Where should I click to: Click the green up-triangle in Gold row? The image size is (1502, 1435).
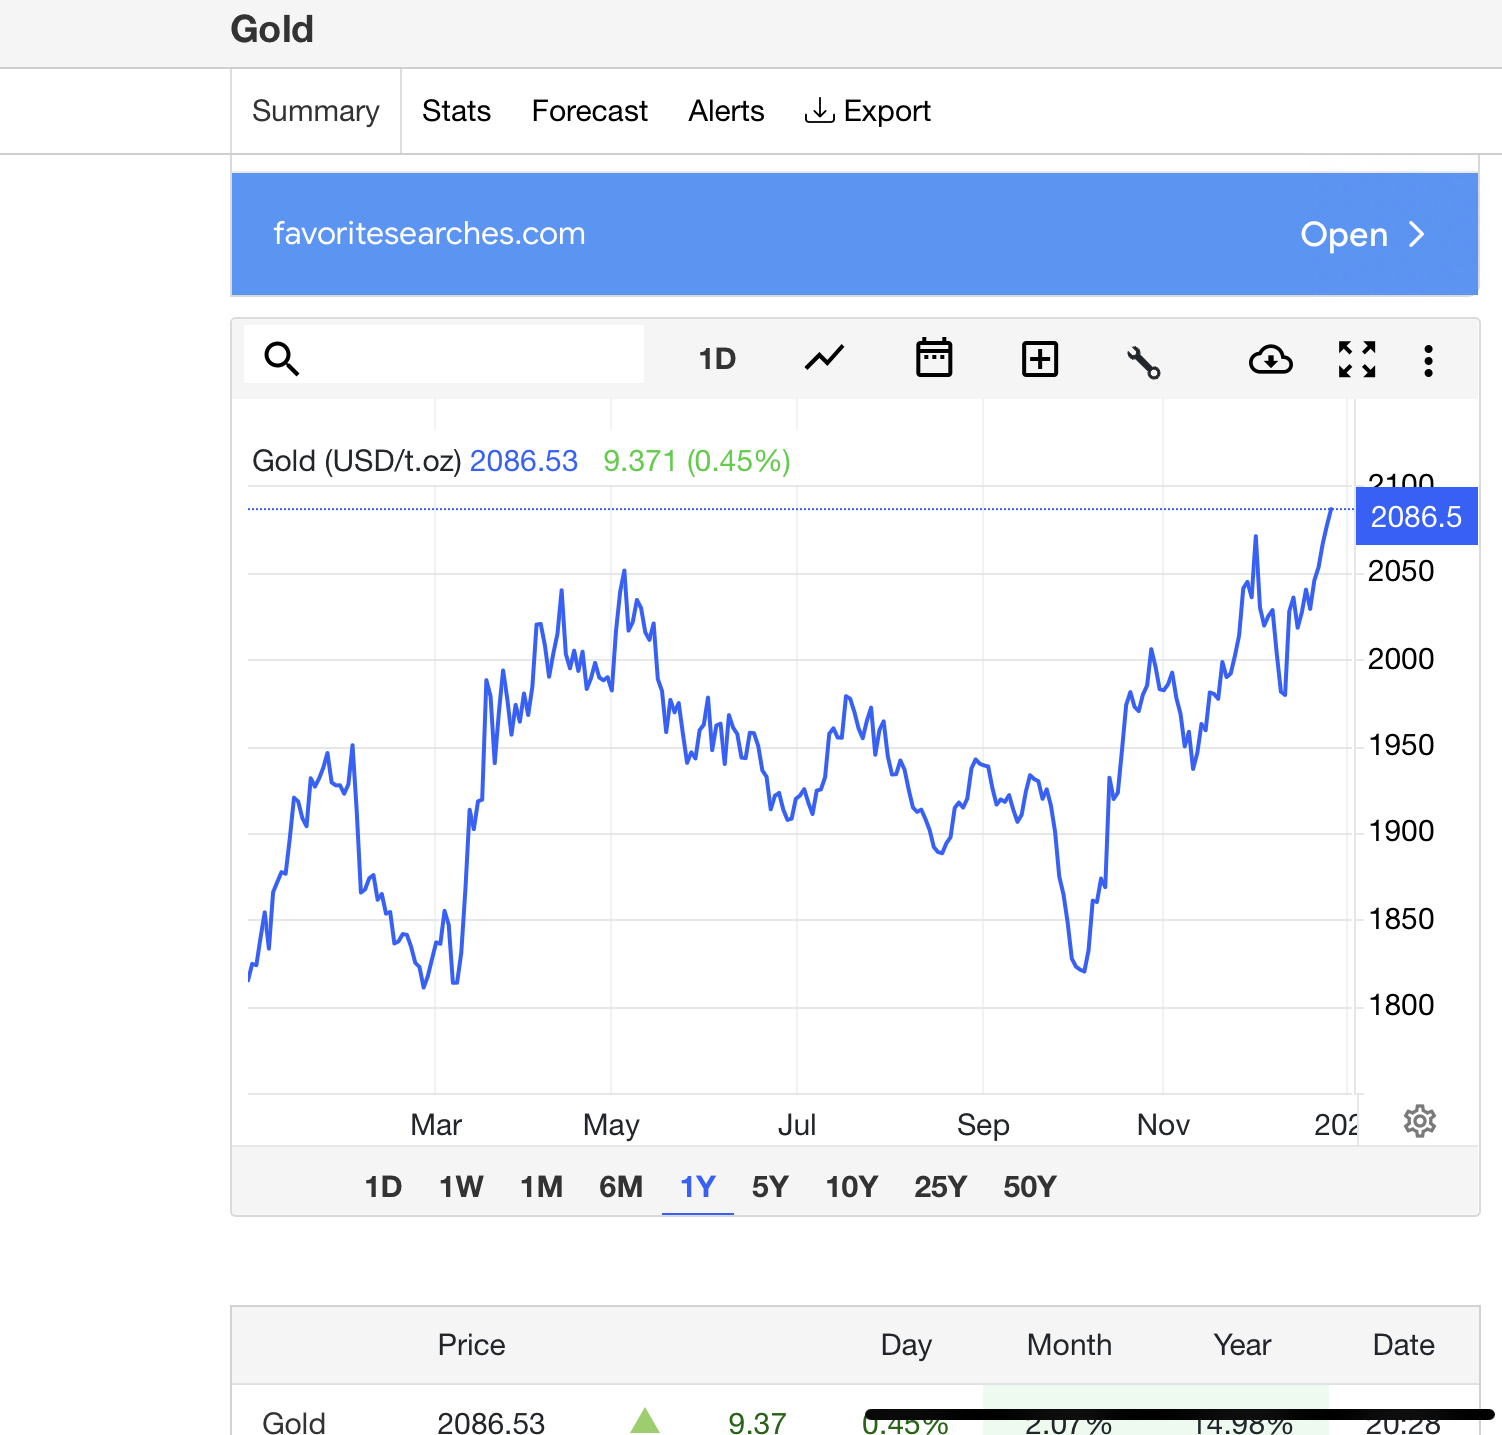tap(645, 1420)
